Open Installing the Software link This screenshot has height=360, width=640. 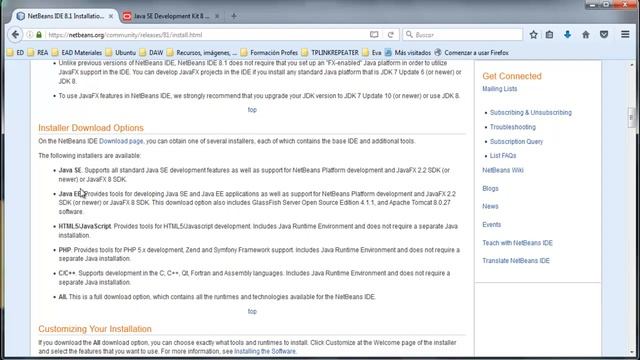pos(265,351)
